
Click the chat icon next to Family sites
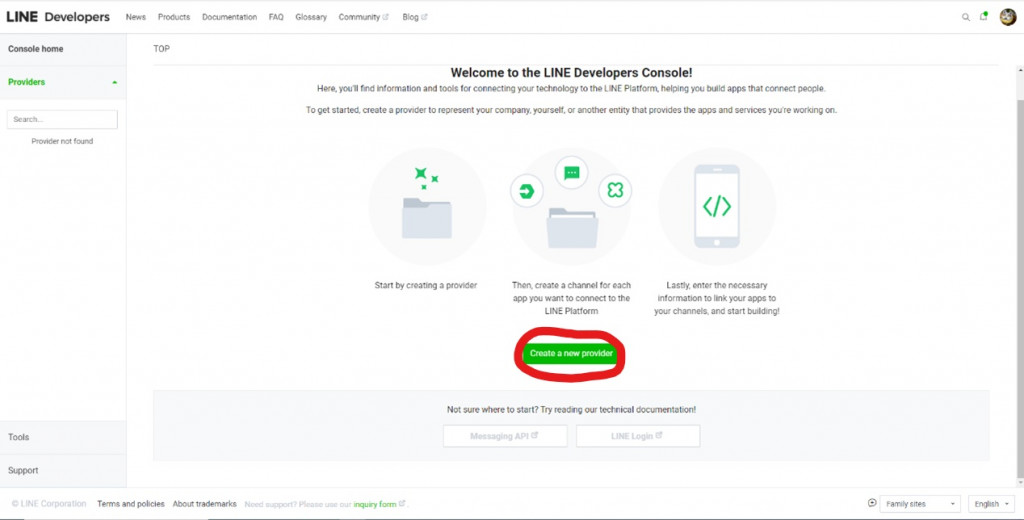tap(872, 503)
